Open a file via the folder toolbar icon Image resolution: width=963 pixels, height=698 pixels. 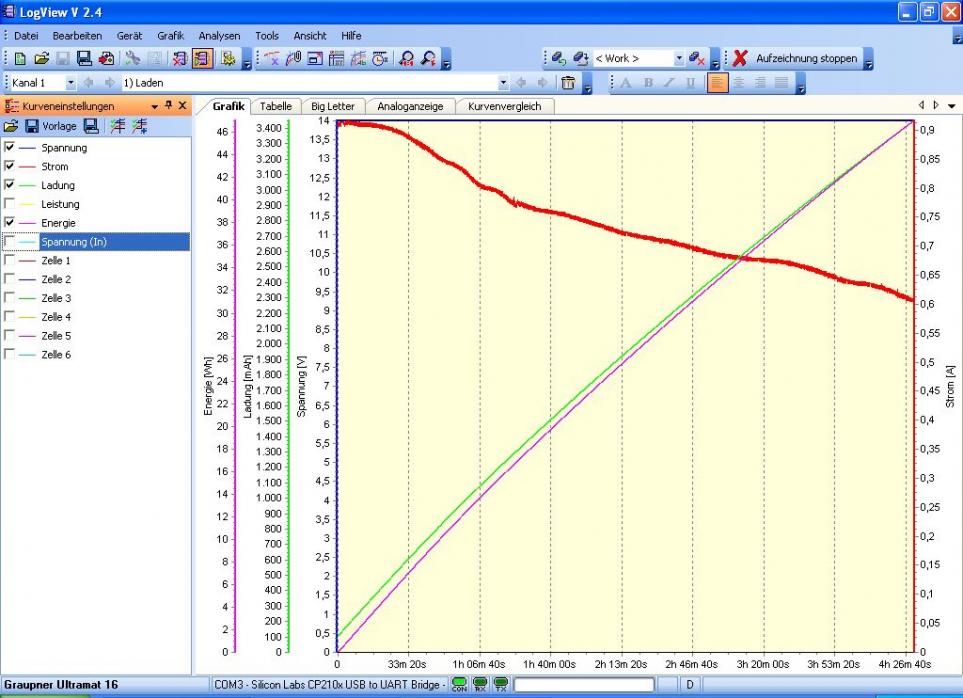[x=41, y=59]
